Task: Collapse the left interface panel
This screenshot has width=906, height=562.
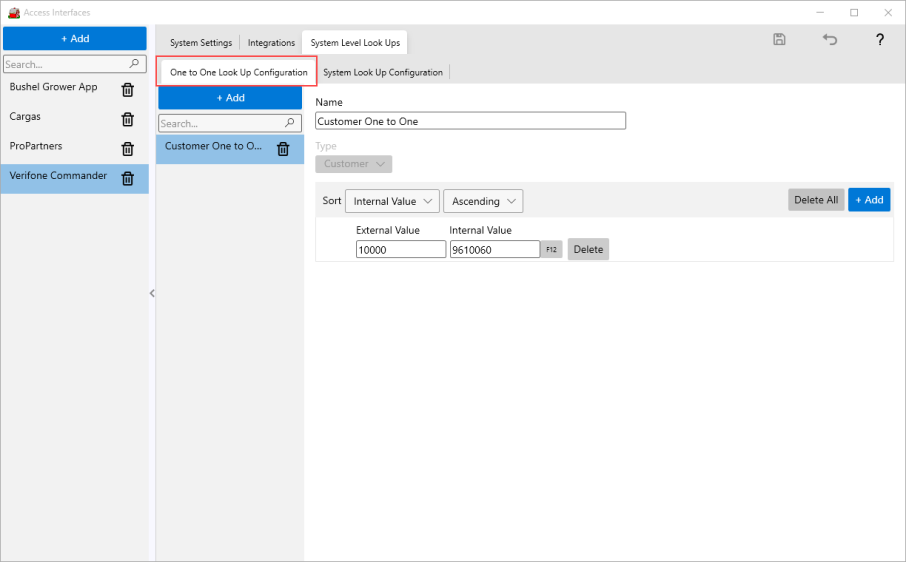Action: [x=152, y=293]
